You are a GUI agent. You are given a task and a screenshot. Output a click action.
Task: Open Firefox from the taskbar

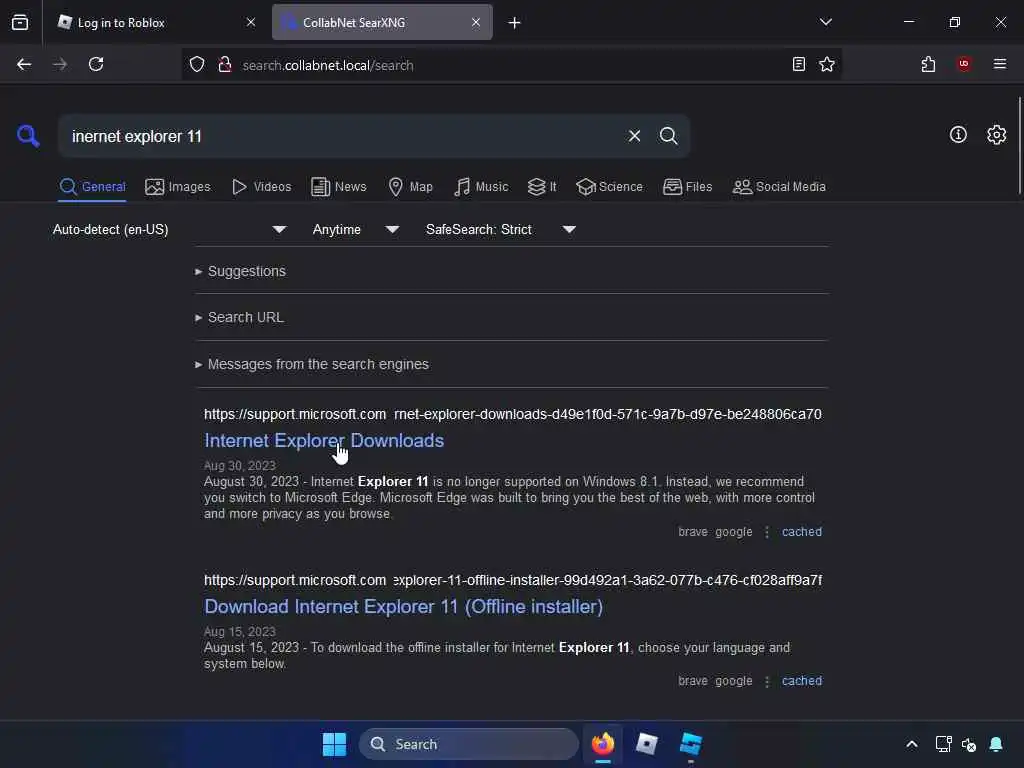pos(603,744)
